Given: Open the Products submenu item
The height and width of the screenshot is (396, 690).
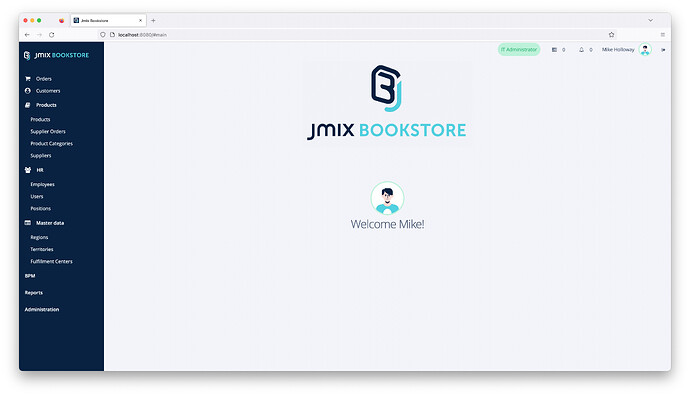Looking at the screenshot, I should 40,120.
